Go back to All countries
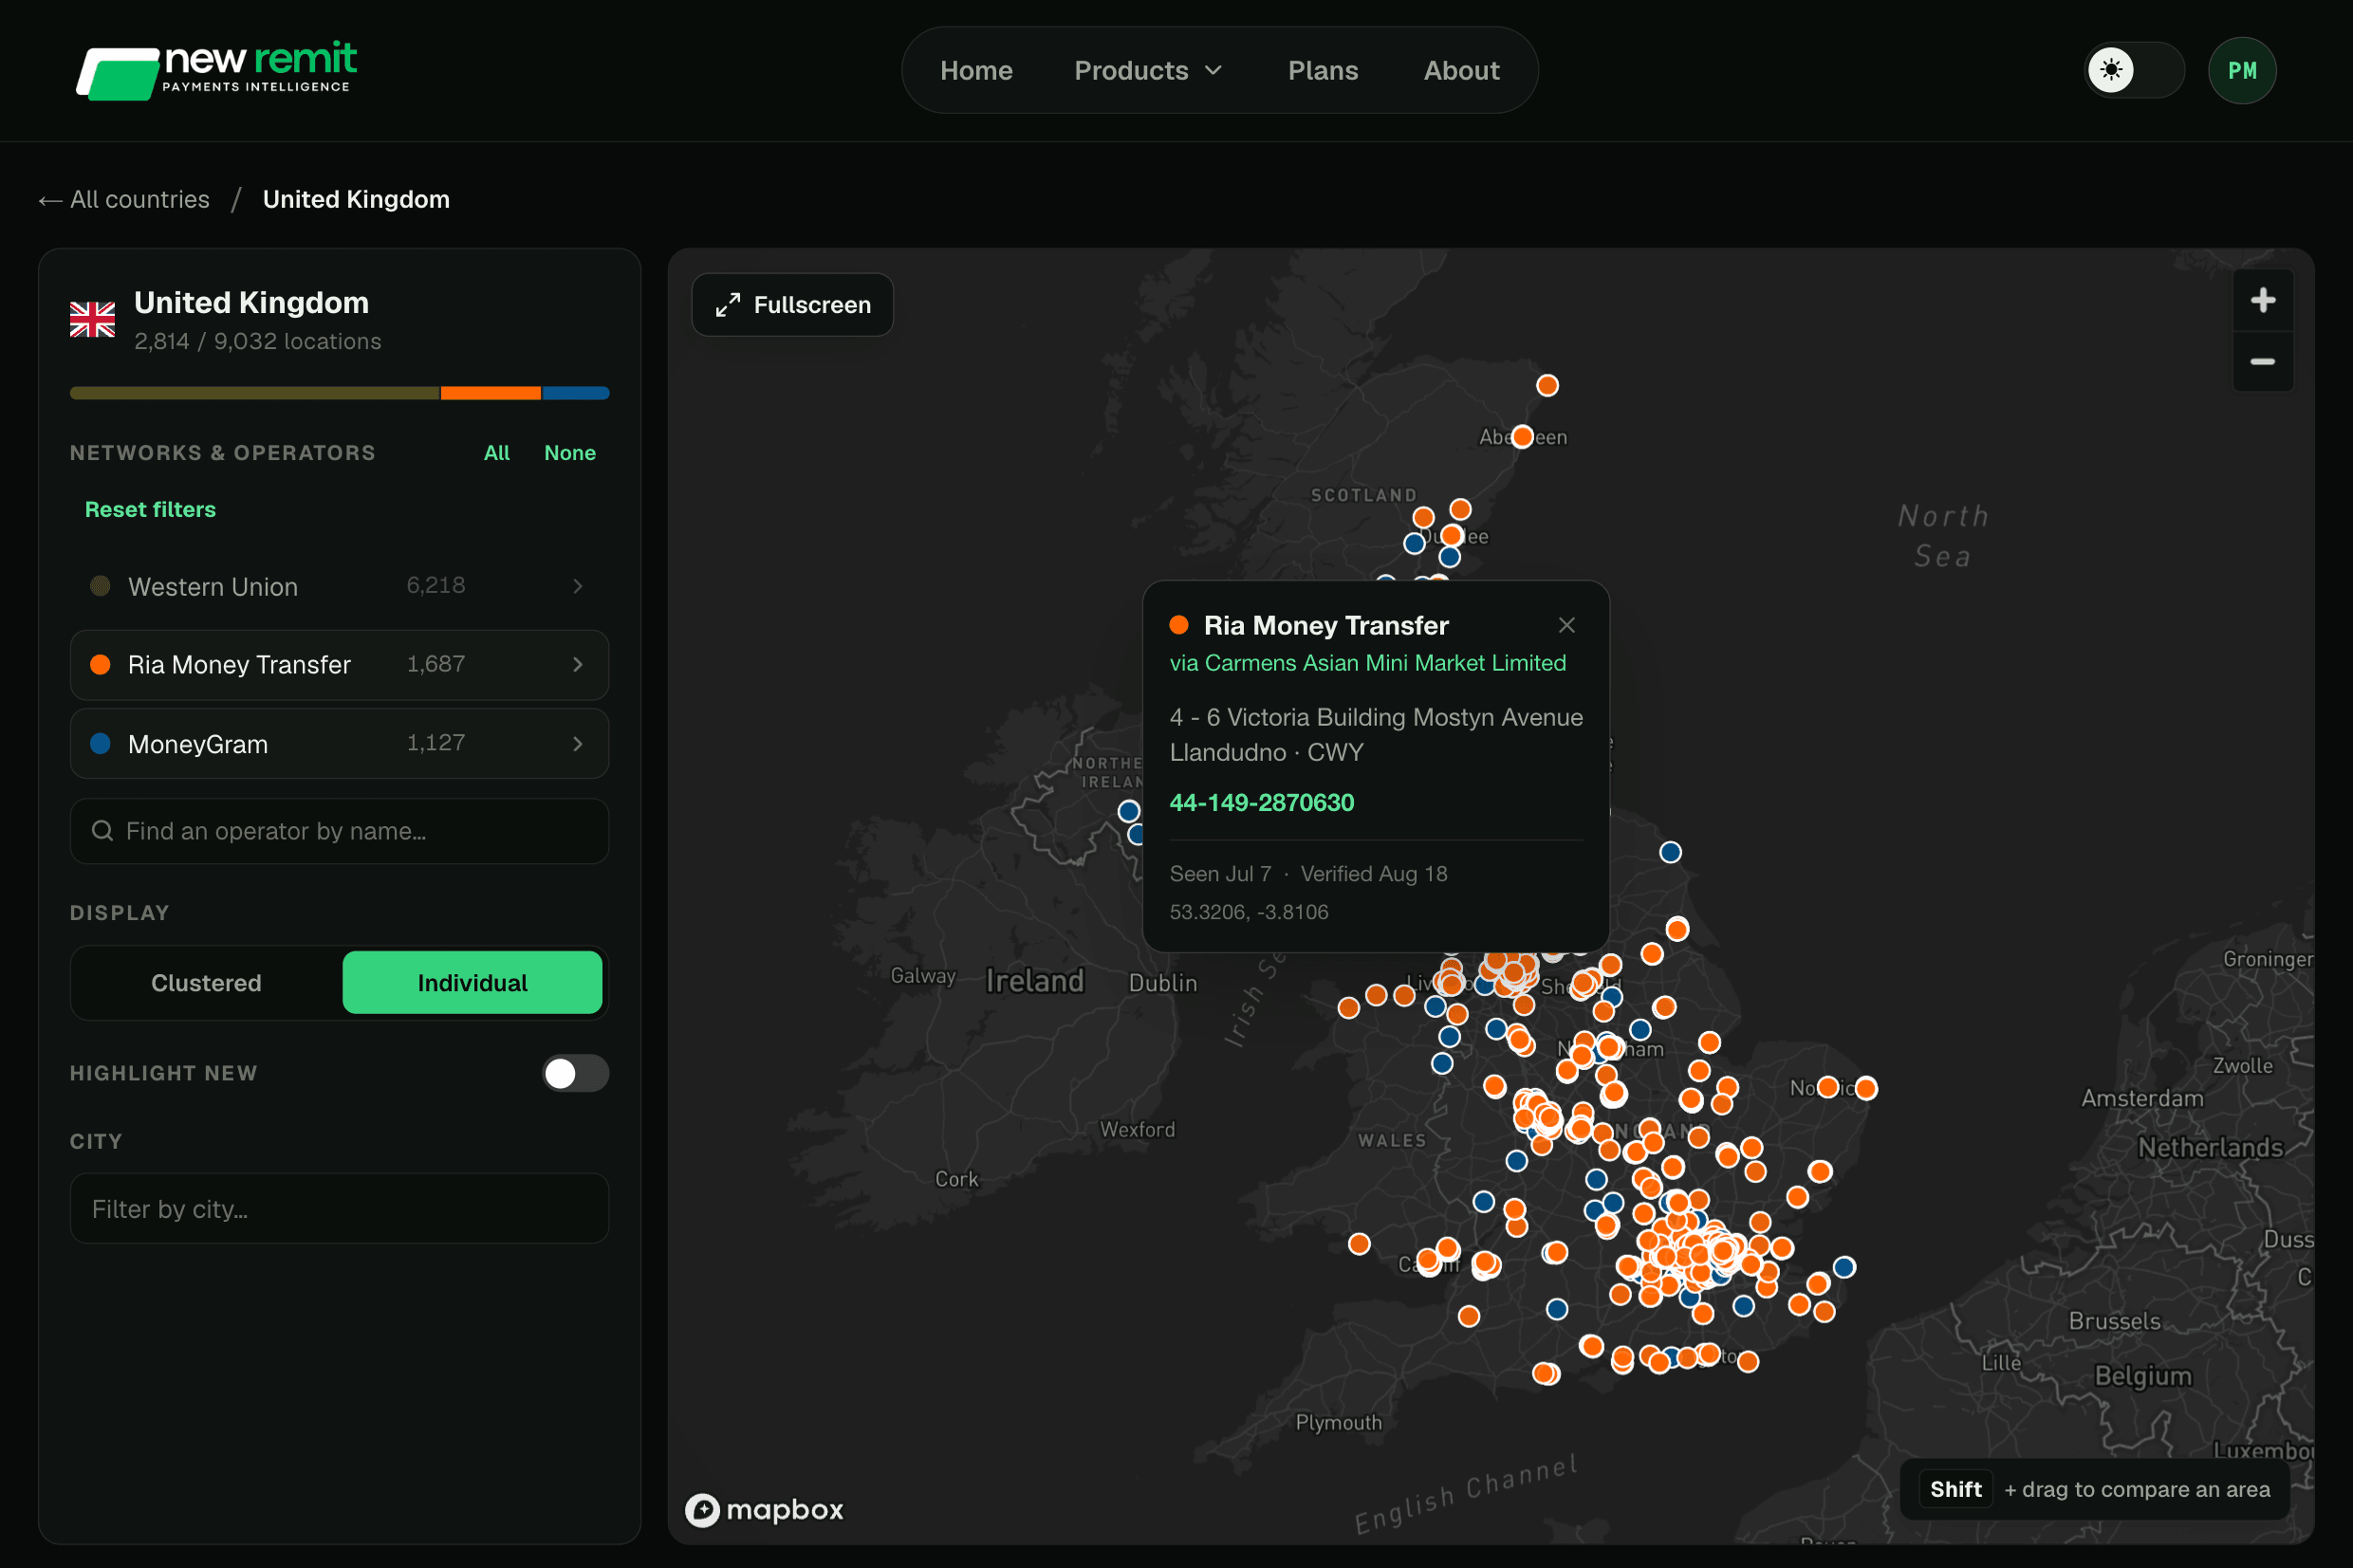The height and width of the screenshot is (1568, 2353). point(124,200)
